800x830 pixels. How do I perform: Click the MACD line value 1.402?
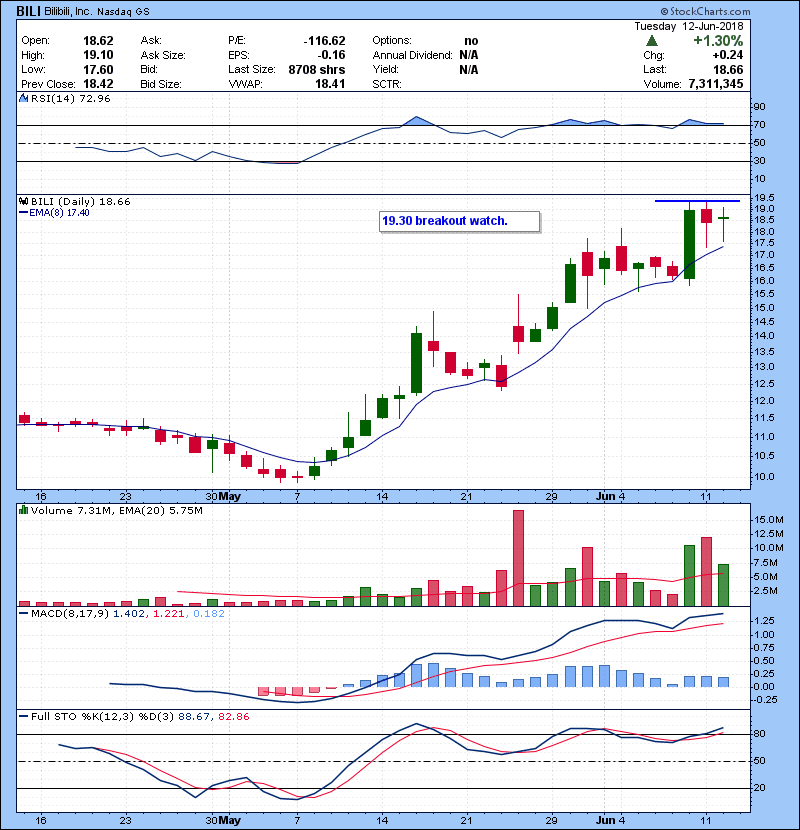129,614
